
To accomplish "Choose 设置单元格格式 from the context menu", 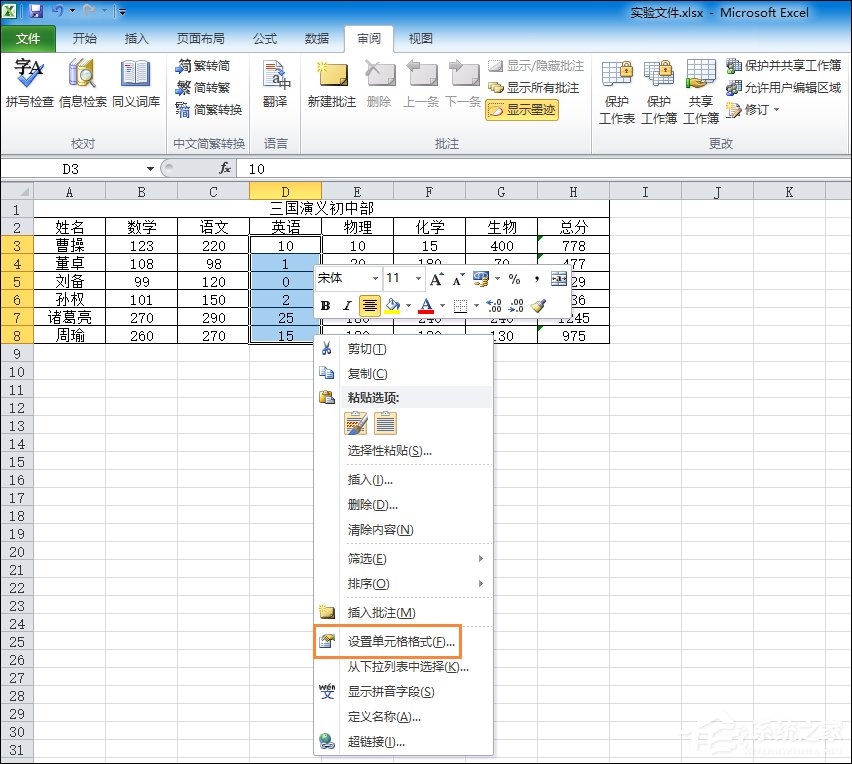I will (x=396, y=642).
